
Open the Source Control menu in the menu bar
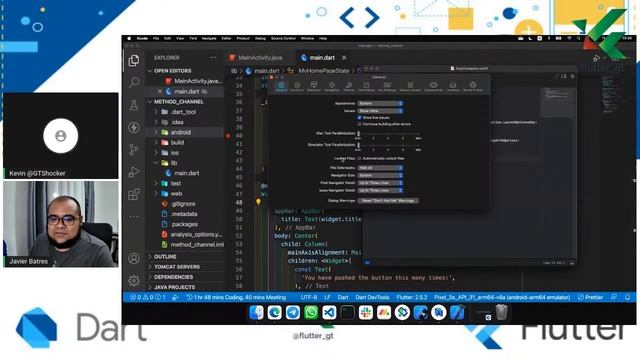[283, 38]
